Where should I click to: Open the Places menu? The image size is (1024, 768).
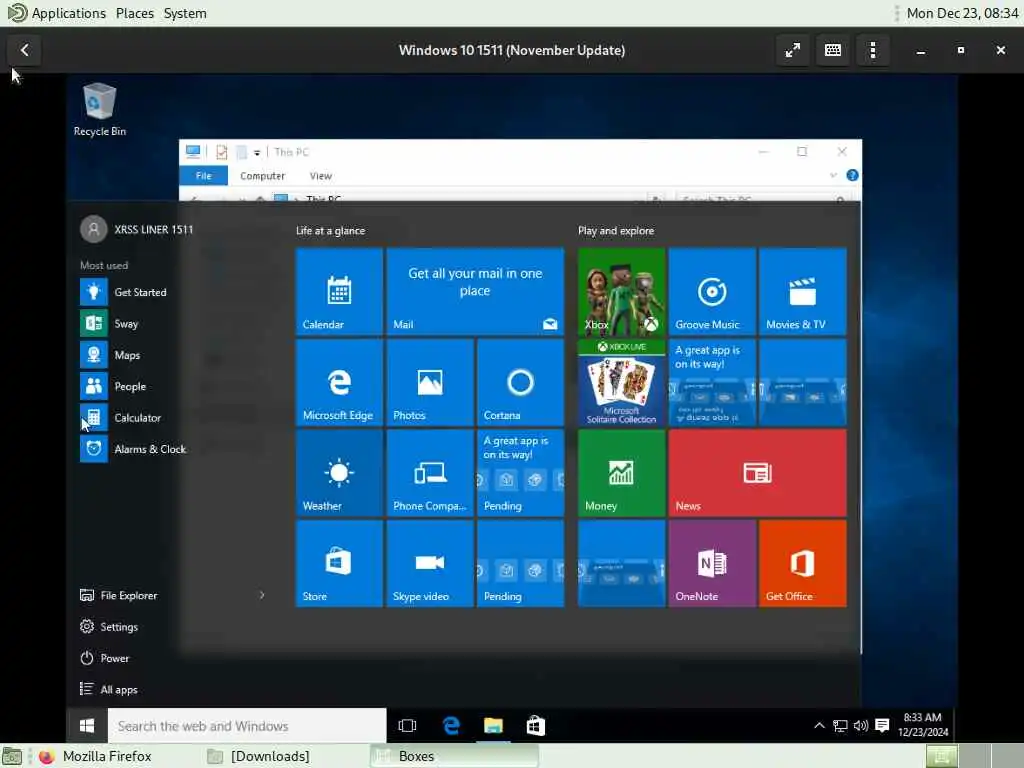coord(135,13)
